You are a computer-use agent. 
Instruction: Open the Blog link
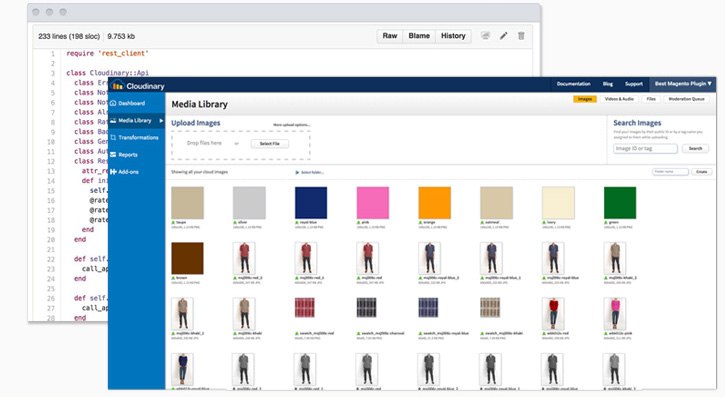coord(608,84)
